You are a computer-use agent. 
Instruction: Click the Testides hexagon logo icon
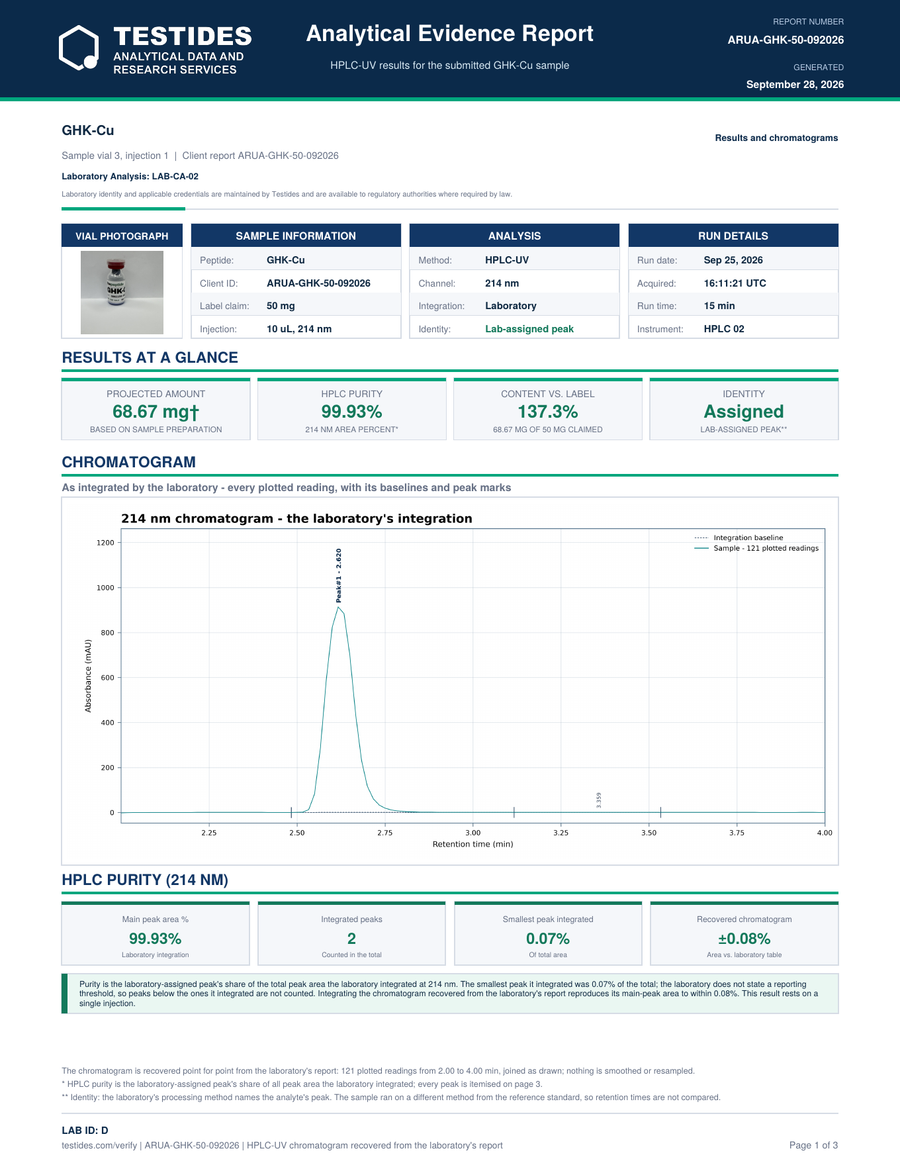pyautogui.click(x=79, y=48)
